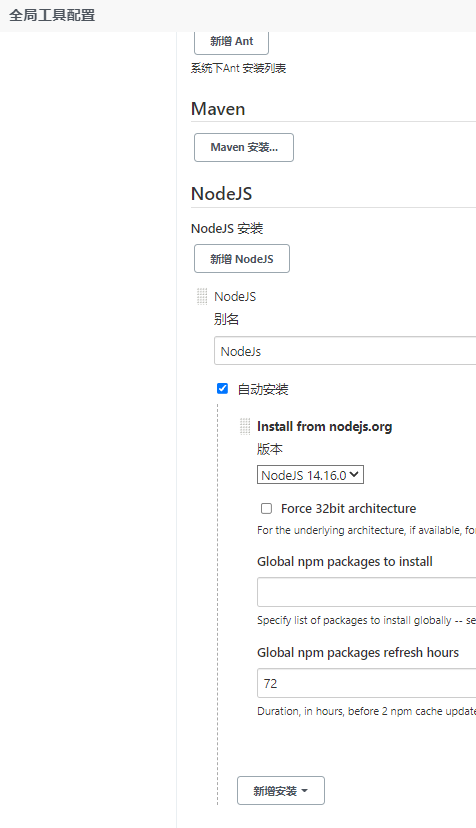The image size is (476, 828).
Task: Focus the 别名 field containing NodeJs
Action: 345,351
